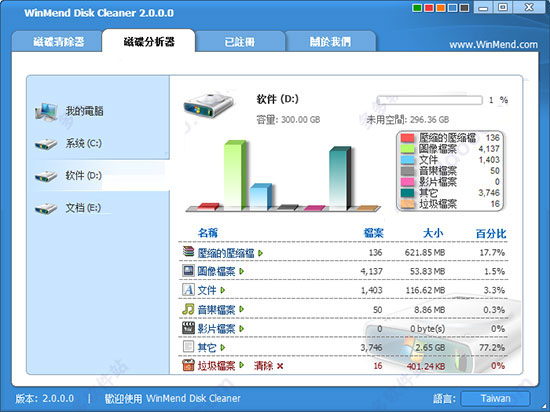
Task: Open the Taiwan language selector
Action: [495, 399]
